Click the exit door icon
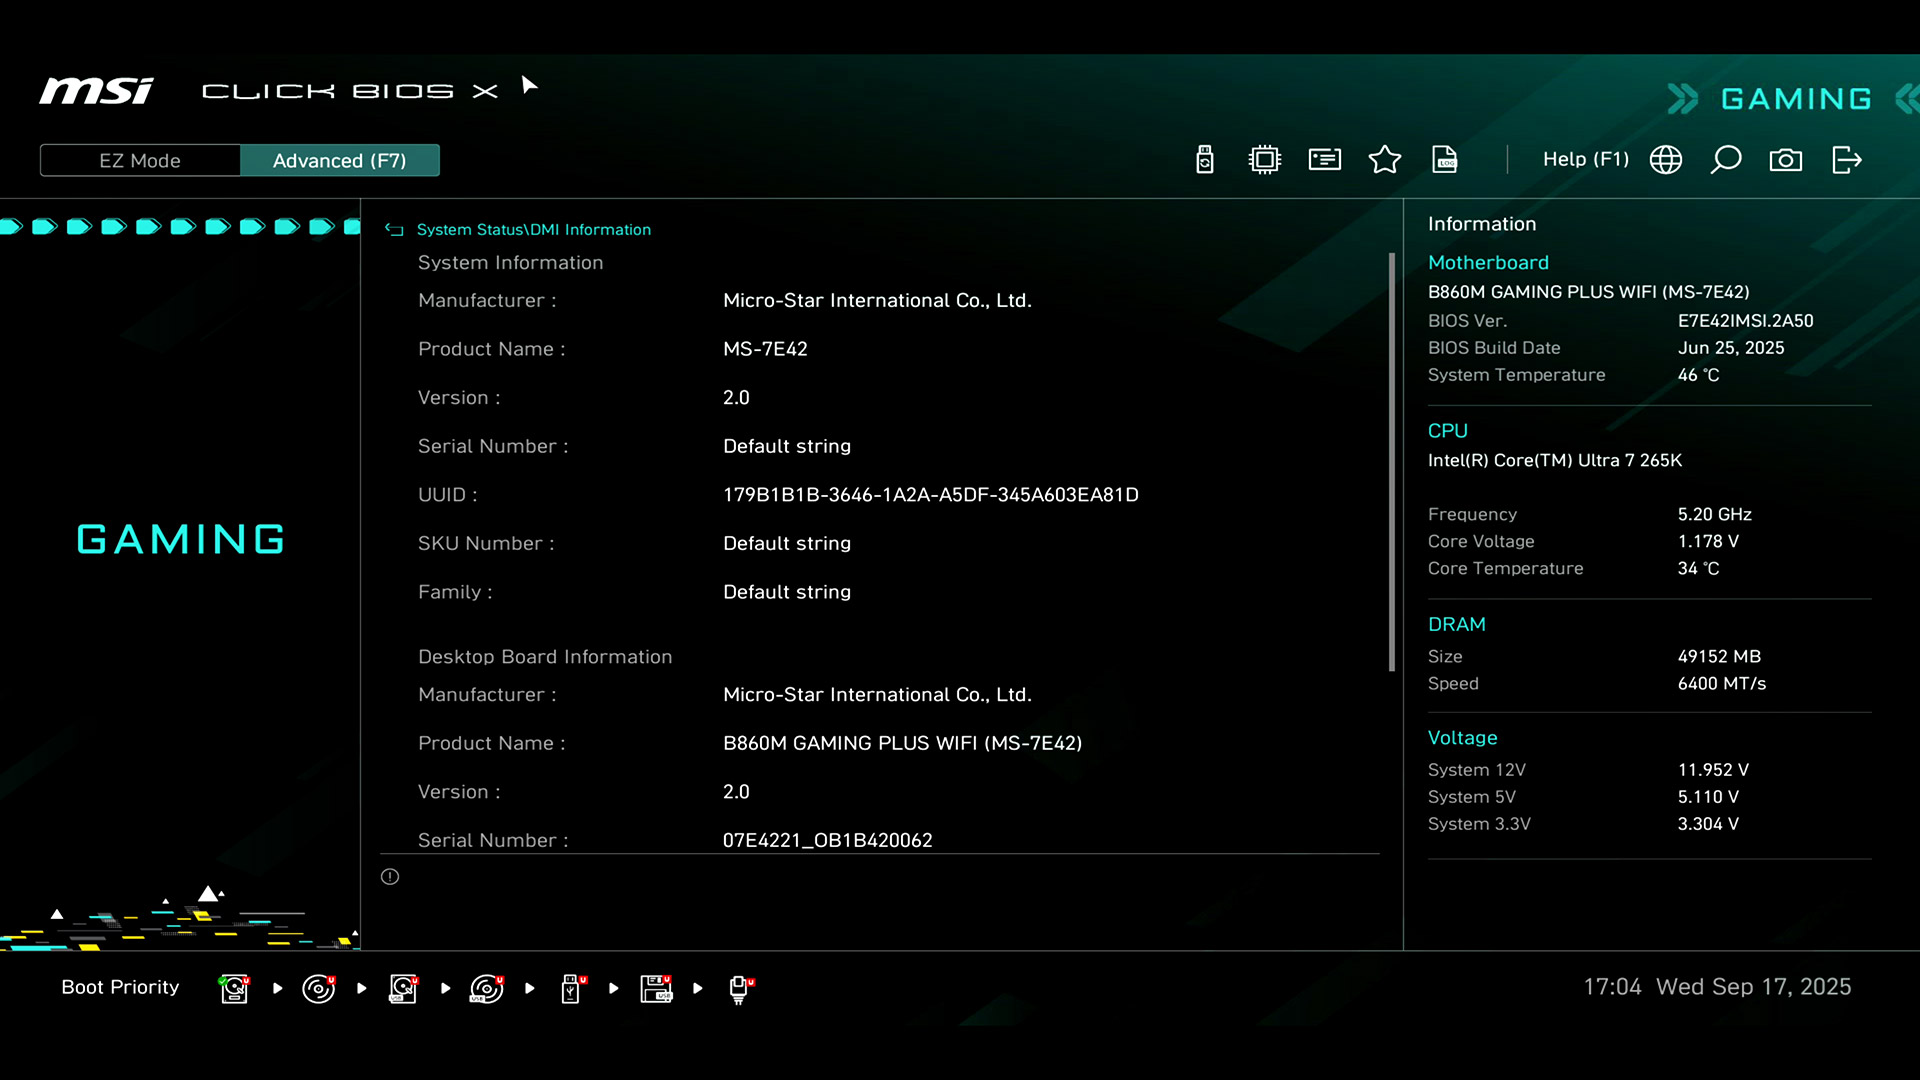Image resolution: width=1920 pixels, height=1080 pixels. tap(1846, 160)
